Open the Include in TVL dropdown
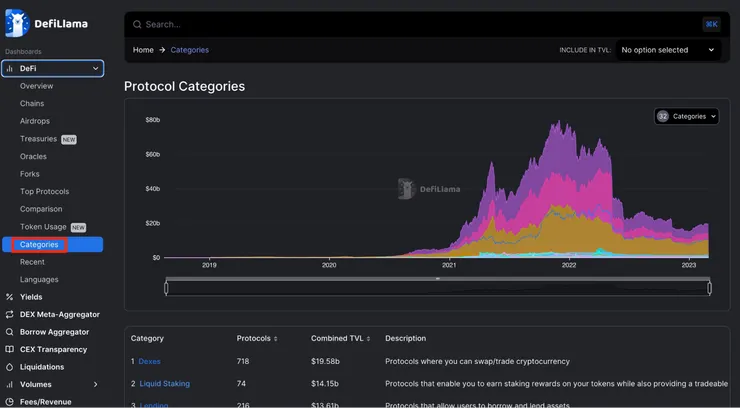This screenshot has width=740, height=408. [x=668, y=50]
